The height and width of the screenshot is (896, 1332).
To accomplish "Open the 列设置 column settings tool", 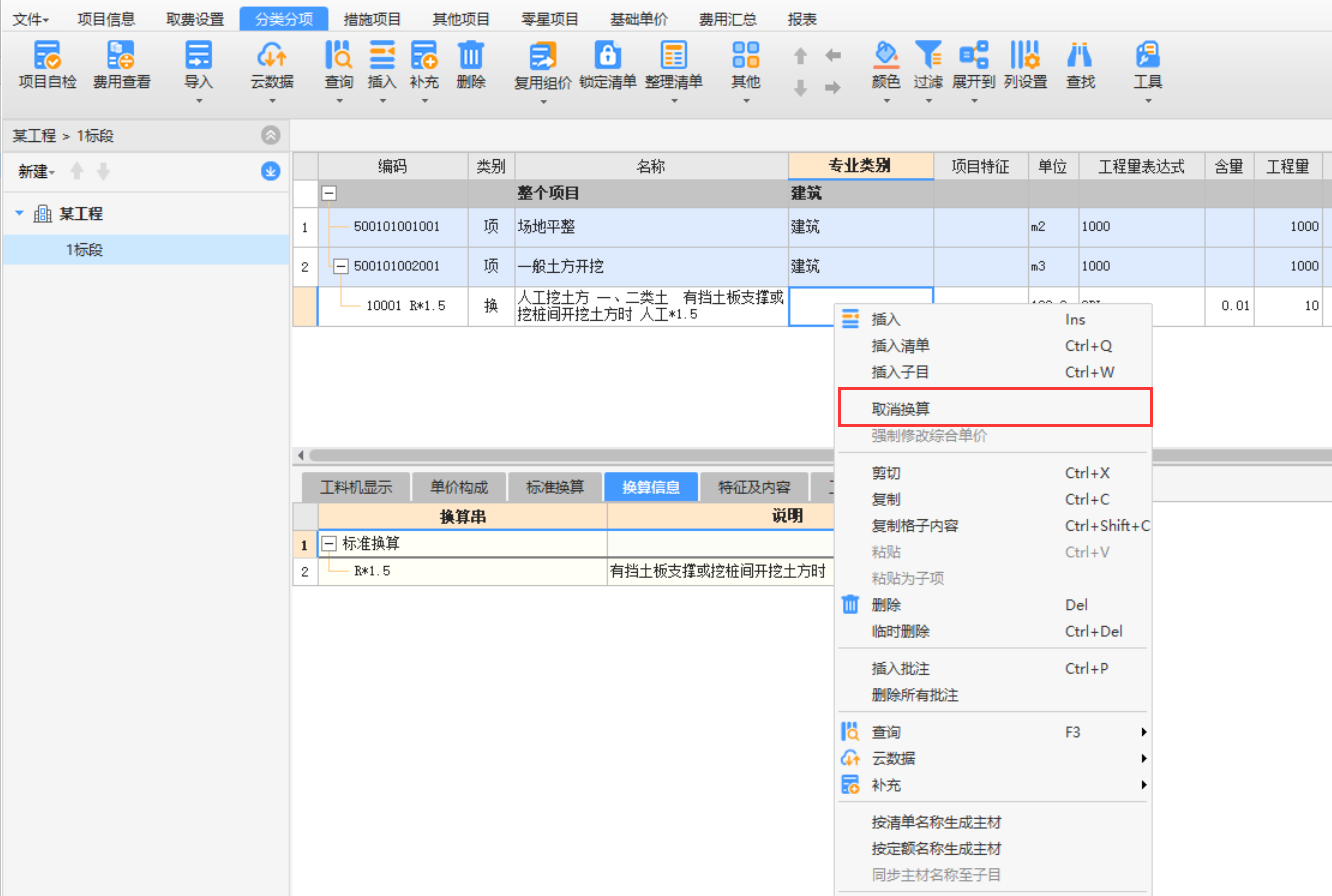I will click(1024, 55).
